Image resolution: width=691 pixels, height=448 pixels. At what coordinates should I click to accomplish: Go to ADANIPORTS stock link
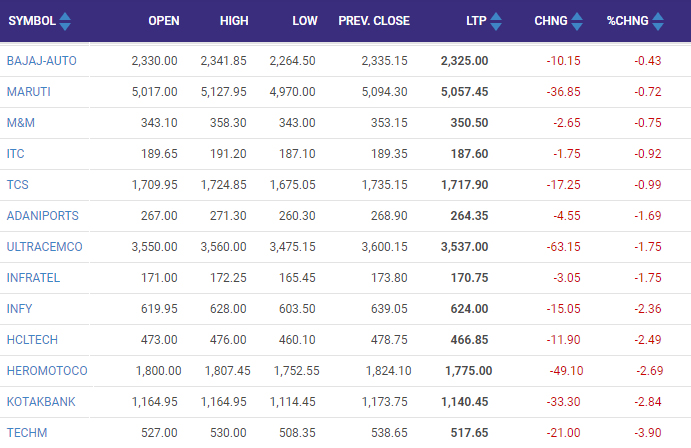(42, 216)
